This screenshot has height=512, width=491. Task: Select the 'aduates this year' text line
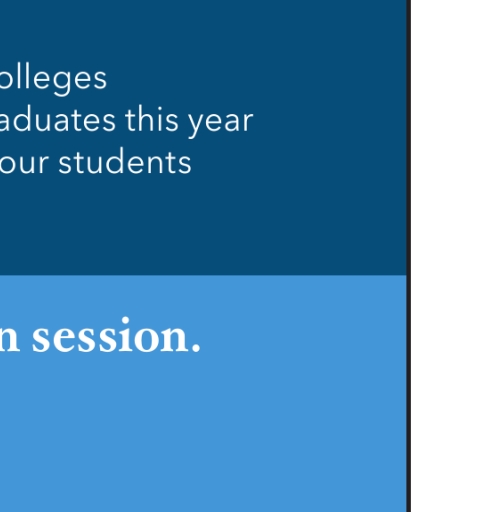click(127, 121)
